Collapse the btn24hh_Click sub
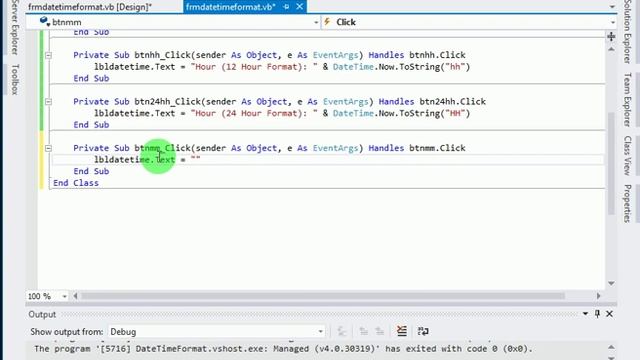Image resolution: width=640 pixels, height=360 pixels. [48, 102]
